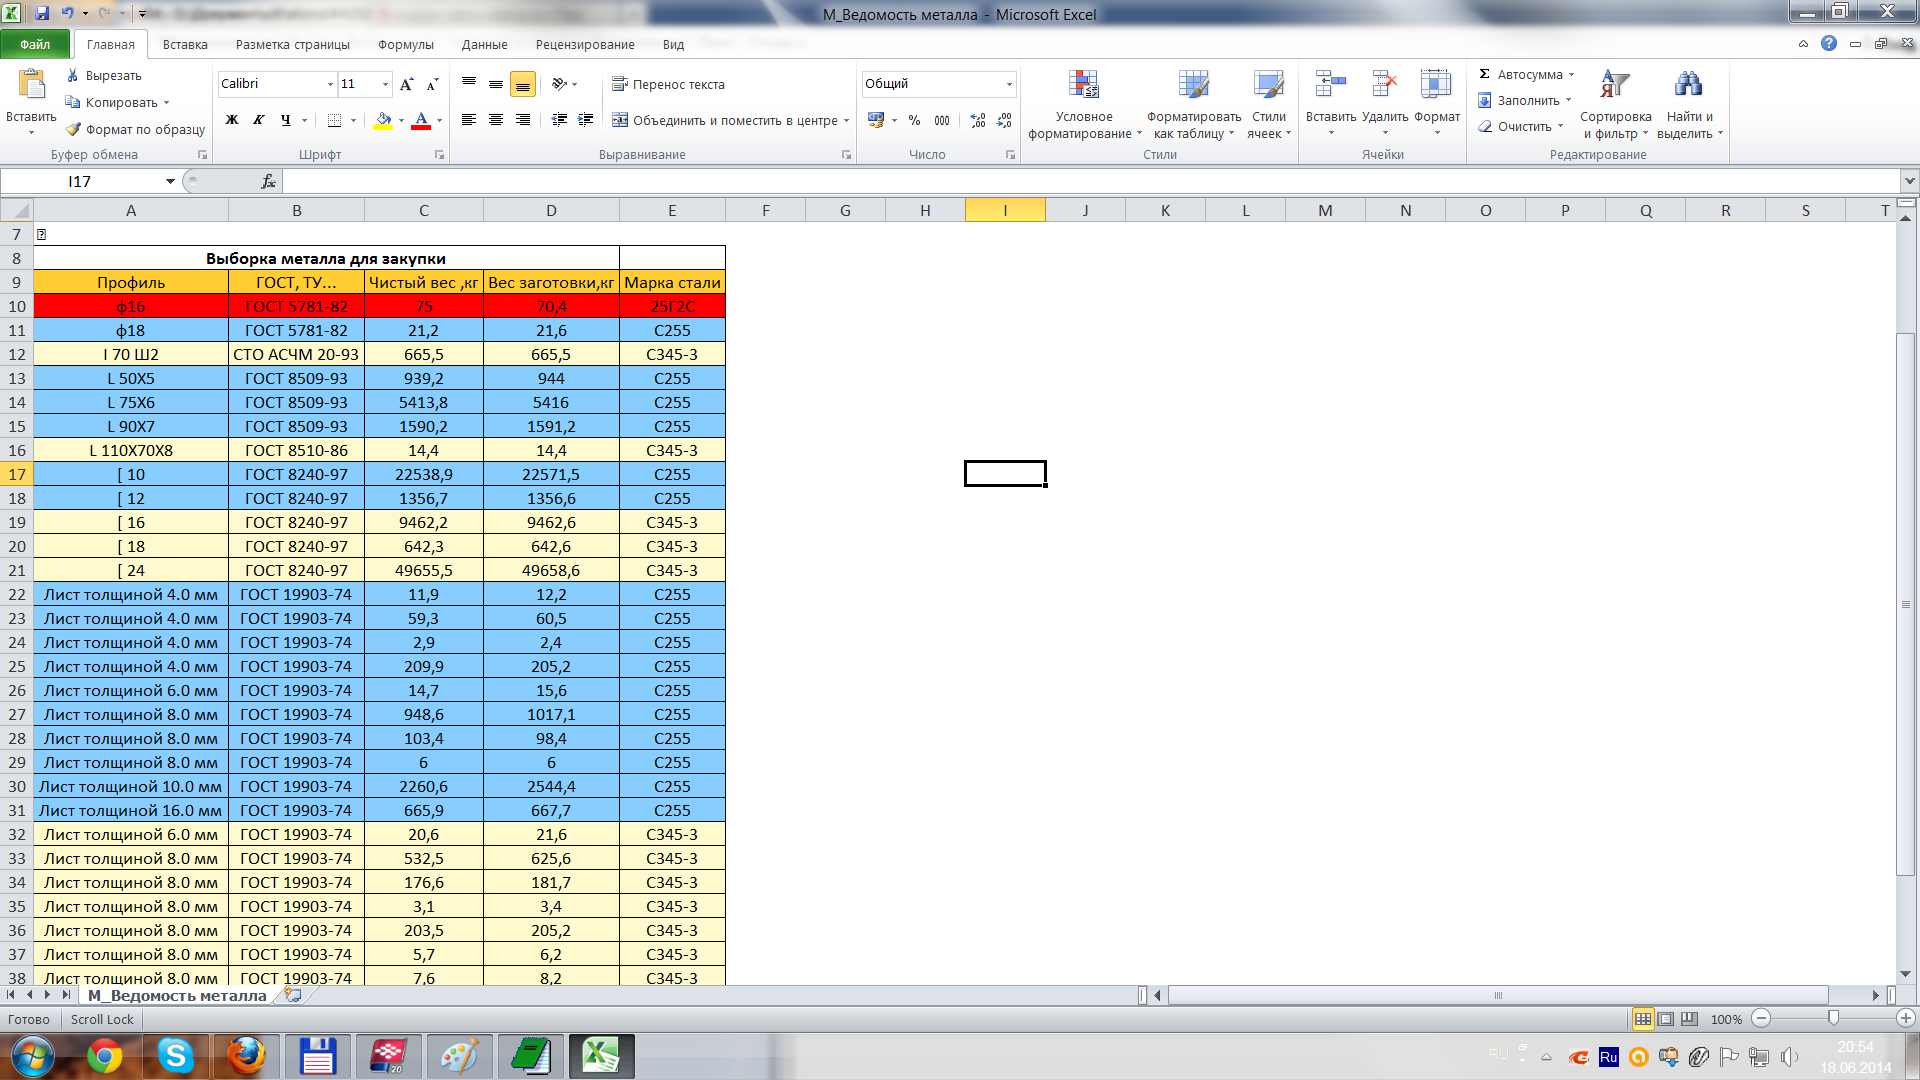Viewport: 1920px width, 1080px height.
Task: Click the Conditional Formatting icon
Action: [x=1083, y=86]
